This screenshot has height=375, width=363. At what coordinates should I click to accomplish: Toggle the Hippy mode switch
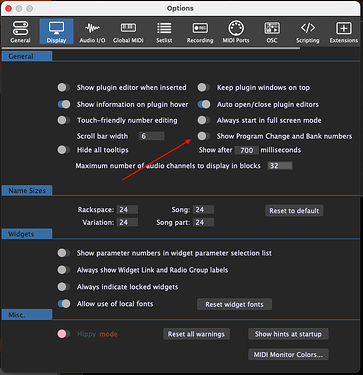(63, 334)
